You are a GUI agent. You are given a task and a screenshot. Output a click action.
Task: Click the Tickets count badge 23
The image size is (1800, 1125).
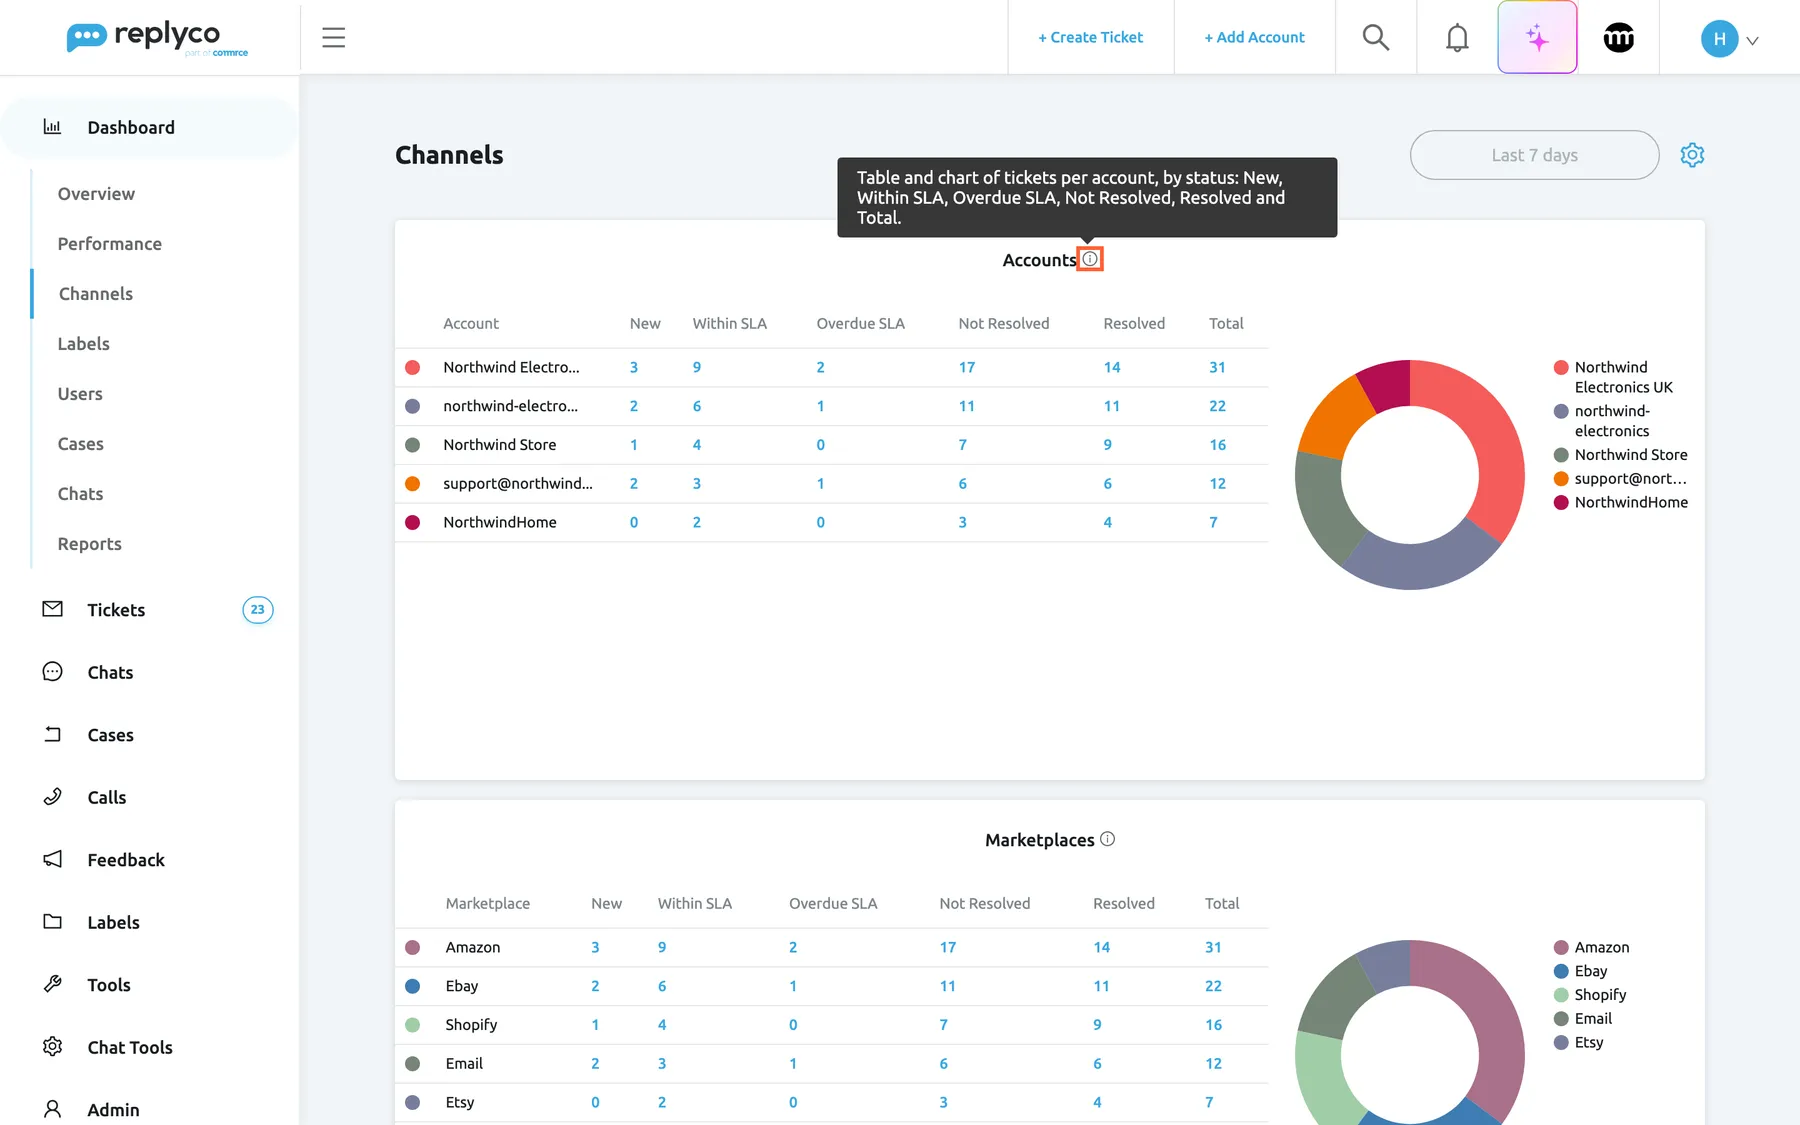(x=258, y=609)
